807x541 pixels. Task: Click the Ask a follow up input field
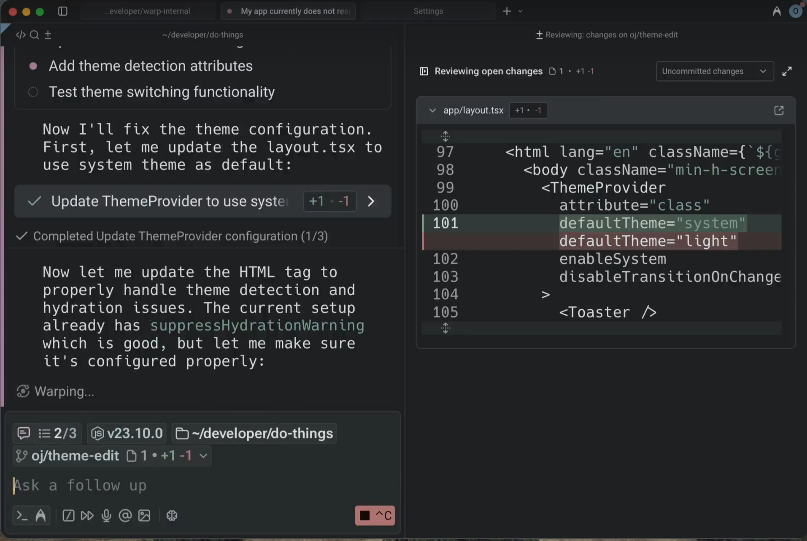point(200,485)
